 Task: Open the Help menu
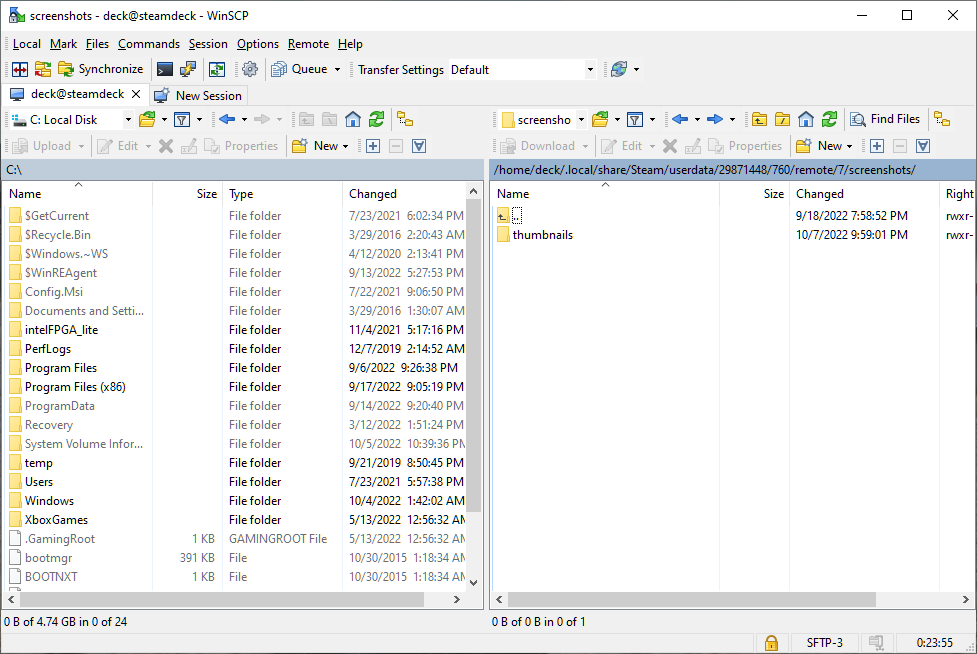coord(350,44)
